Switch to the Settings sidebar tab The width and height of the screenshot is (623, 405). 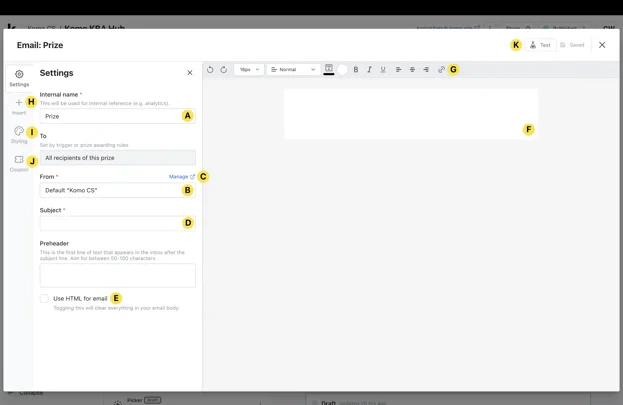pyautogui.click(x=19, y=78)
